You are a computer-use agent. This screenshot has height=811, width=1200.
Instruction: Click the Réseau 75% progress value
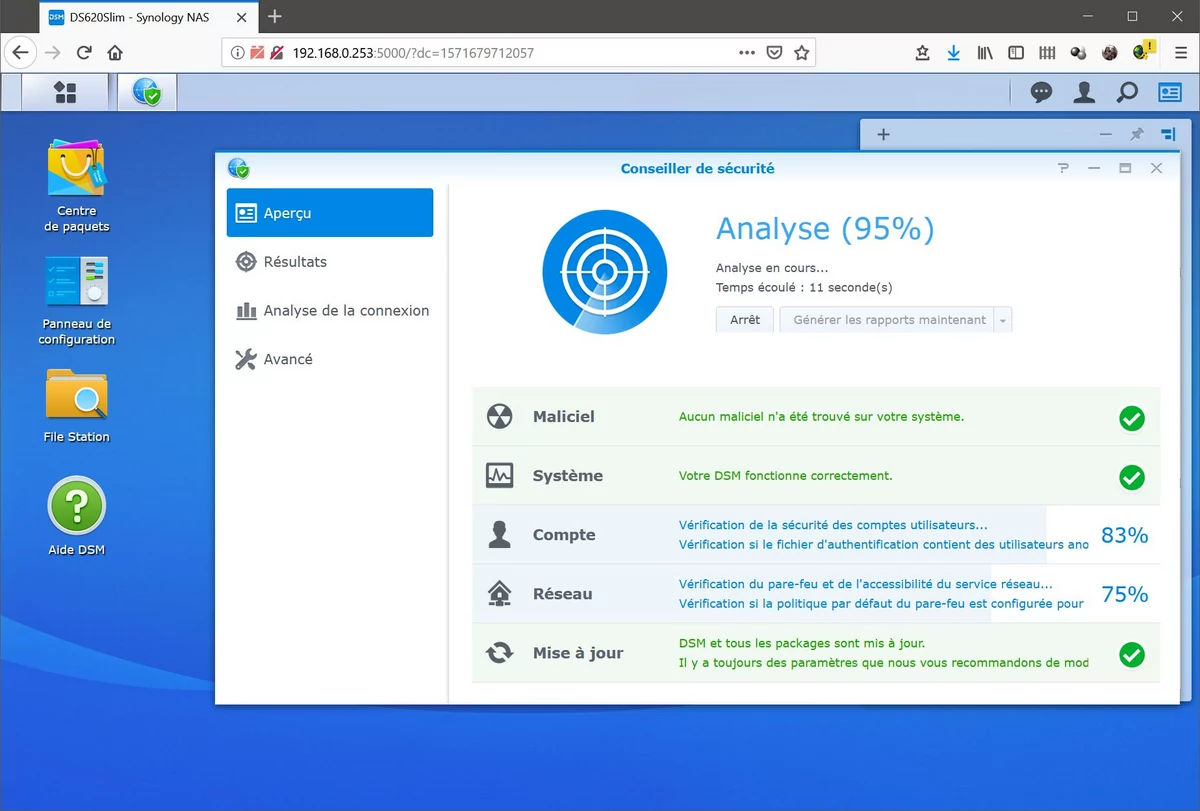(1124, 595)
